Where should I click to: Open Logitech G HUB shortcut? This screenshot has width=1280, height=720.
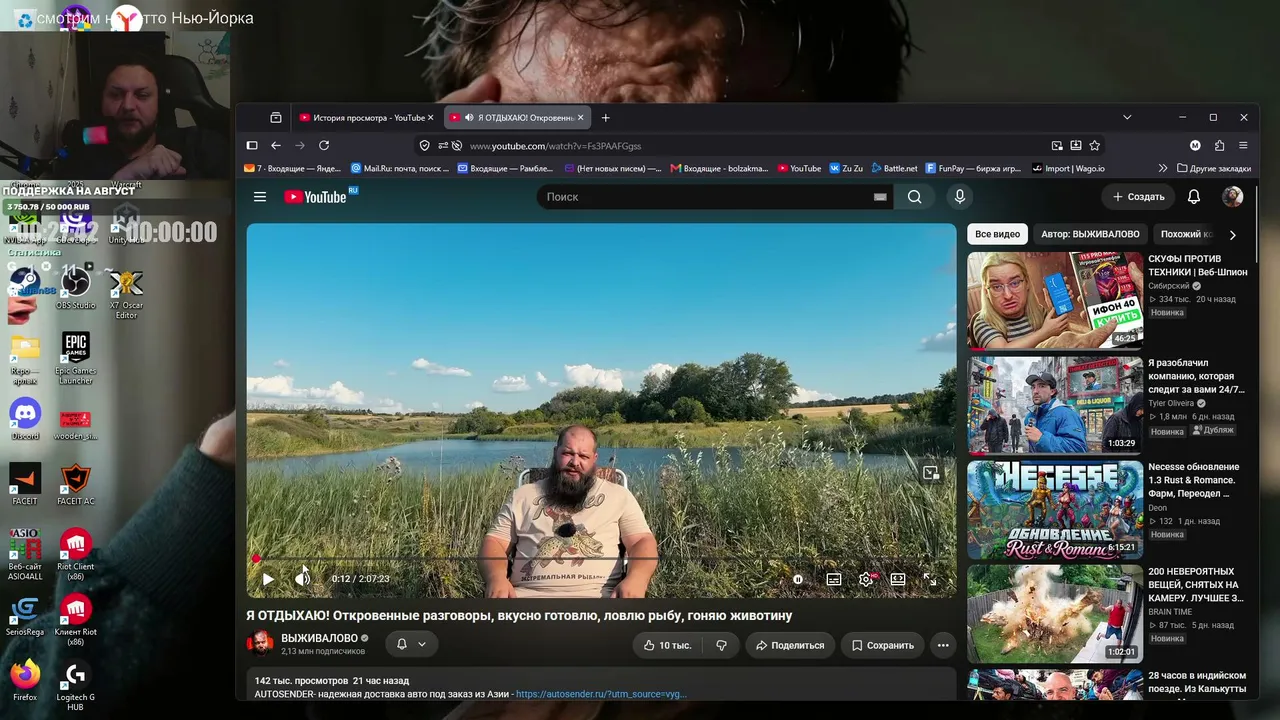pos(76,685)
